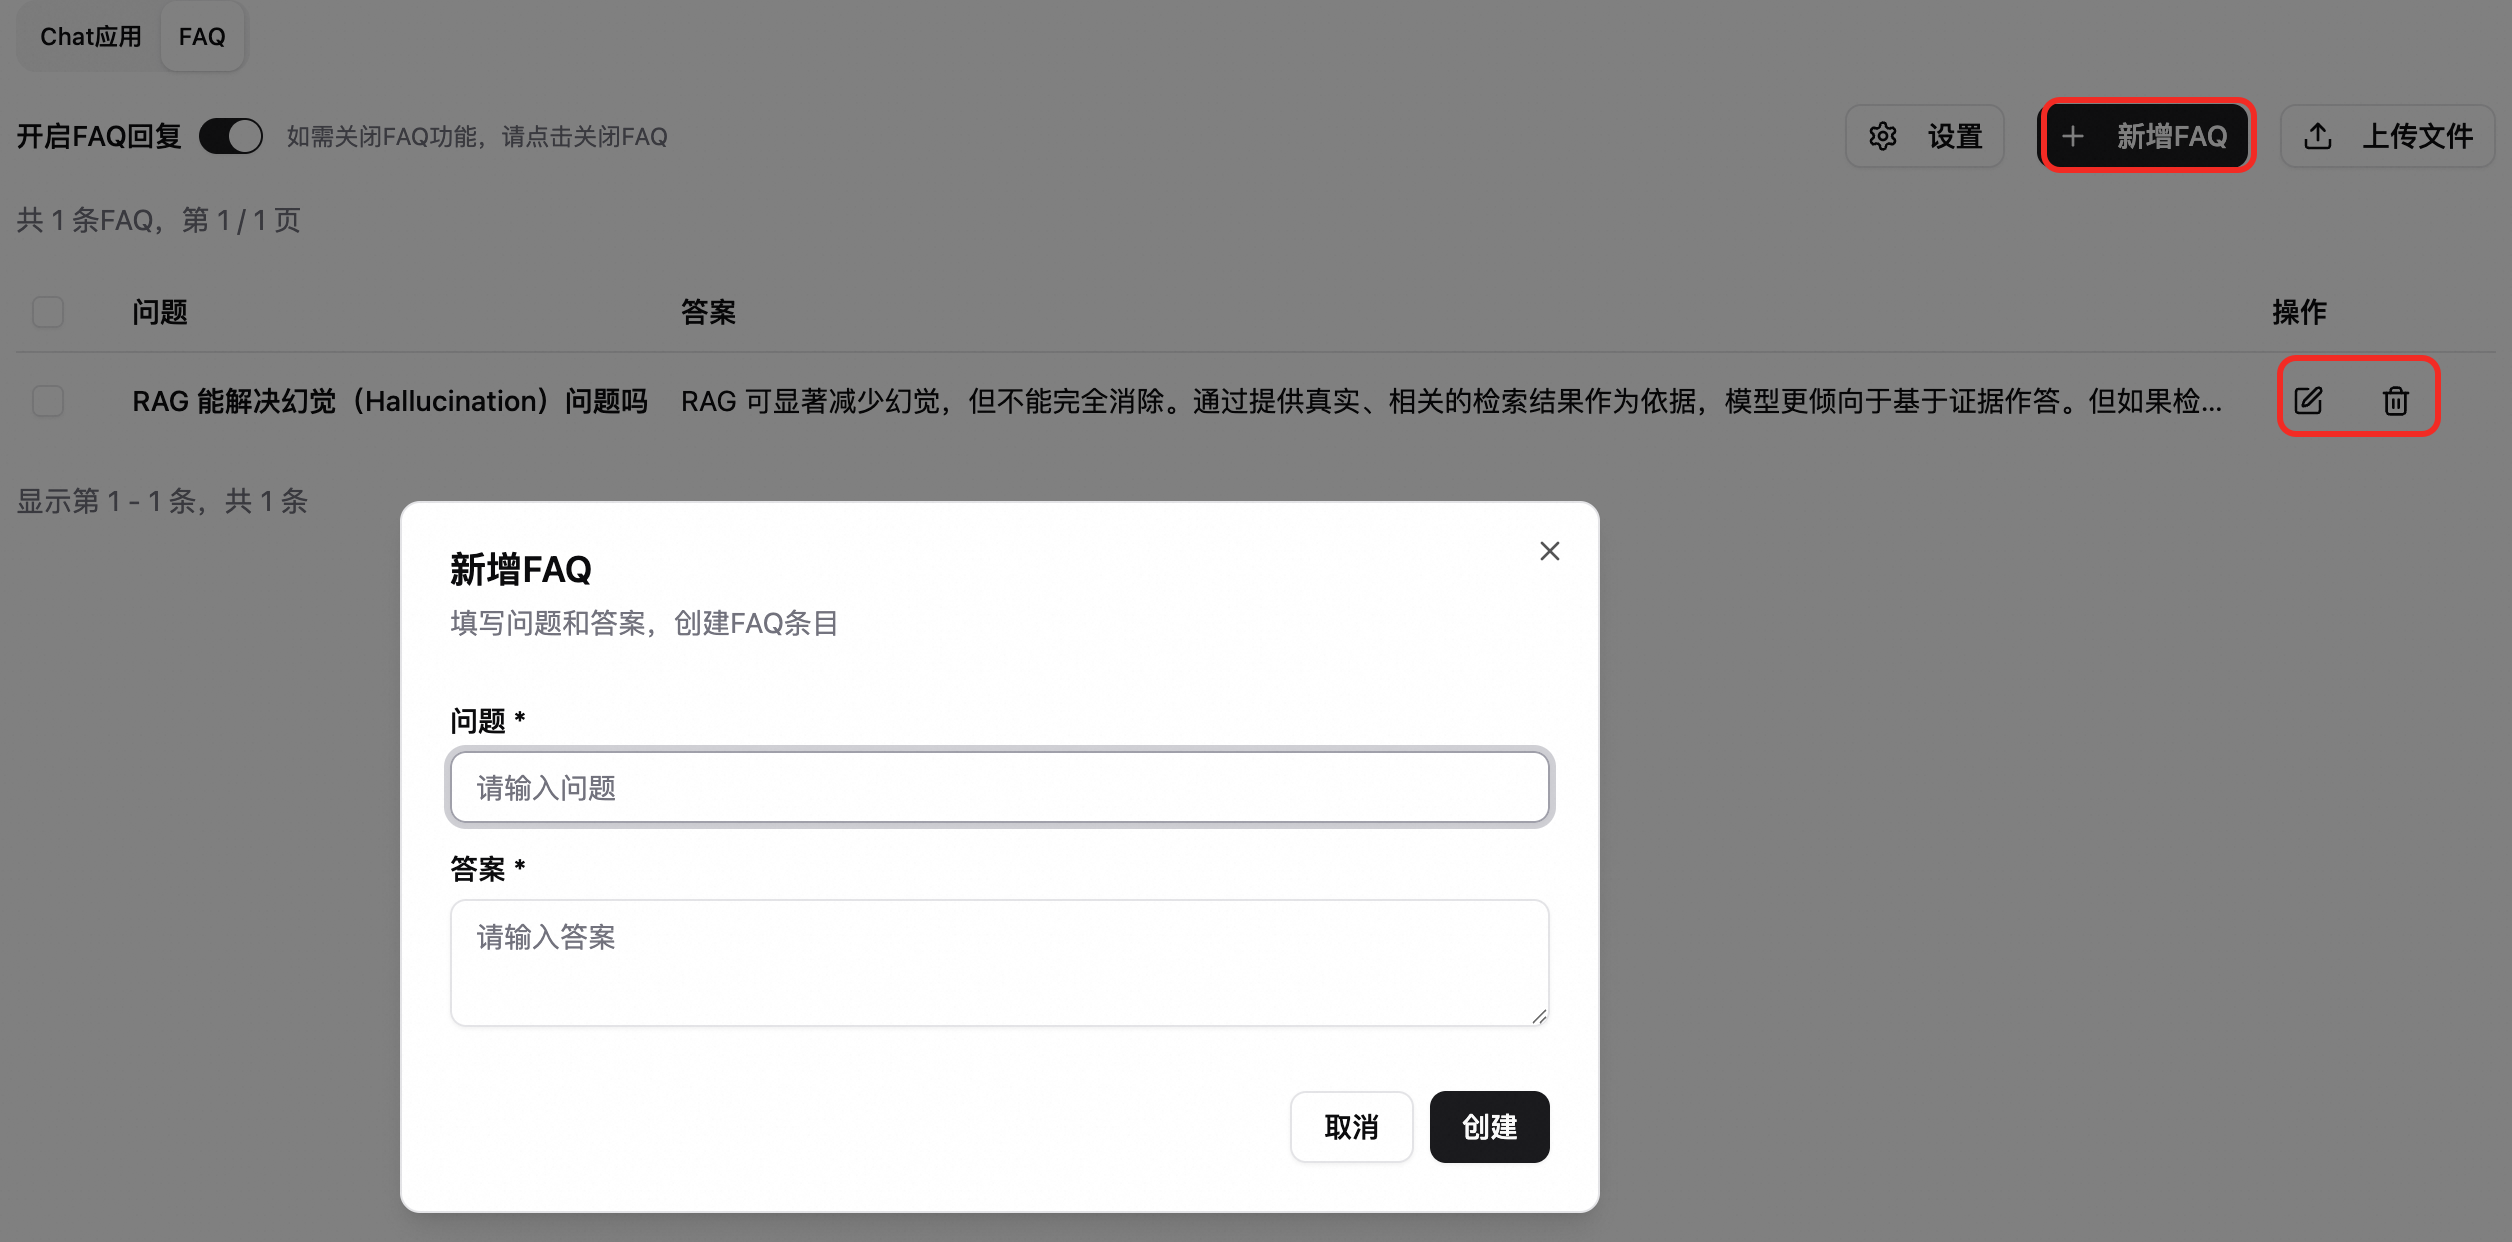Click the resize handle of the 答案 textarea
2512x1242 pixels.
tap(1539, 1016)
